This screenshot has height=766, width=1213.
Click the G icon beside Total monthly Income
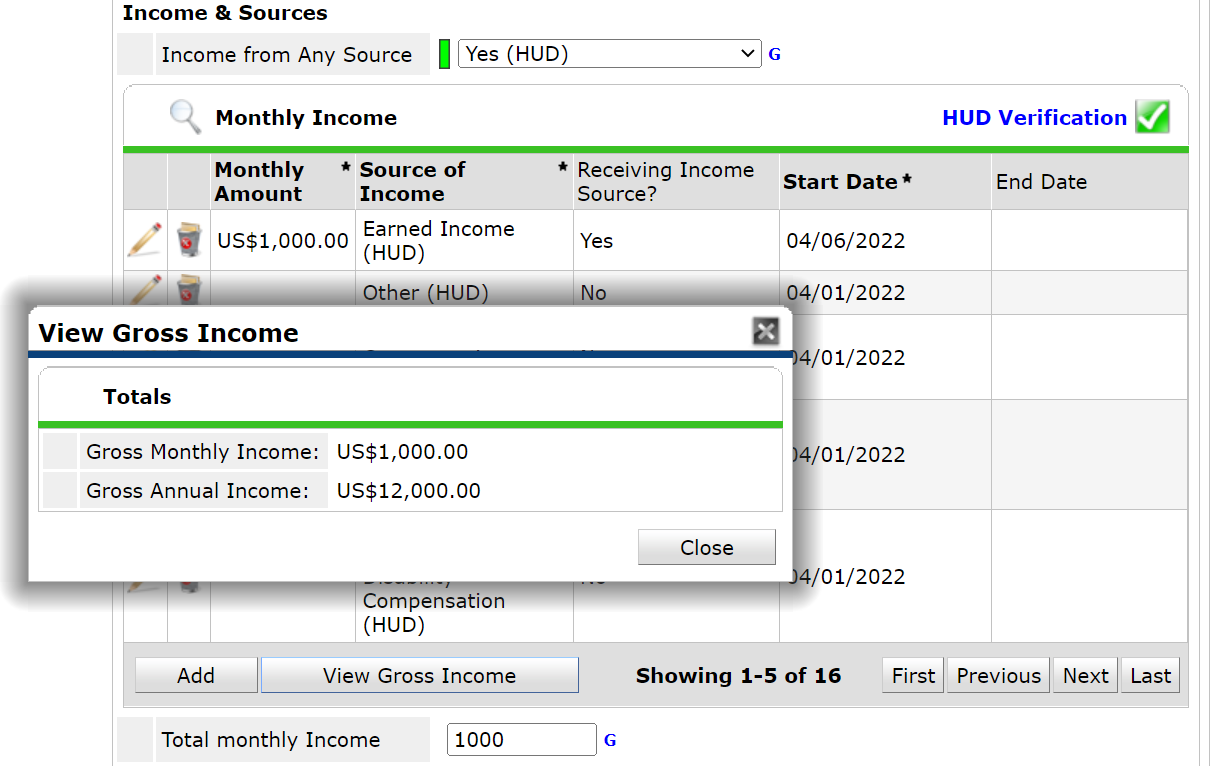(610, 741)
